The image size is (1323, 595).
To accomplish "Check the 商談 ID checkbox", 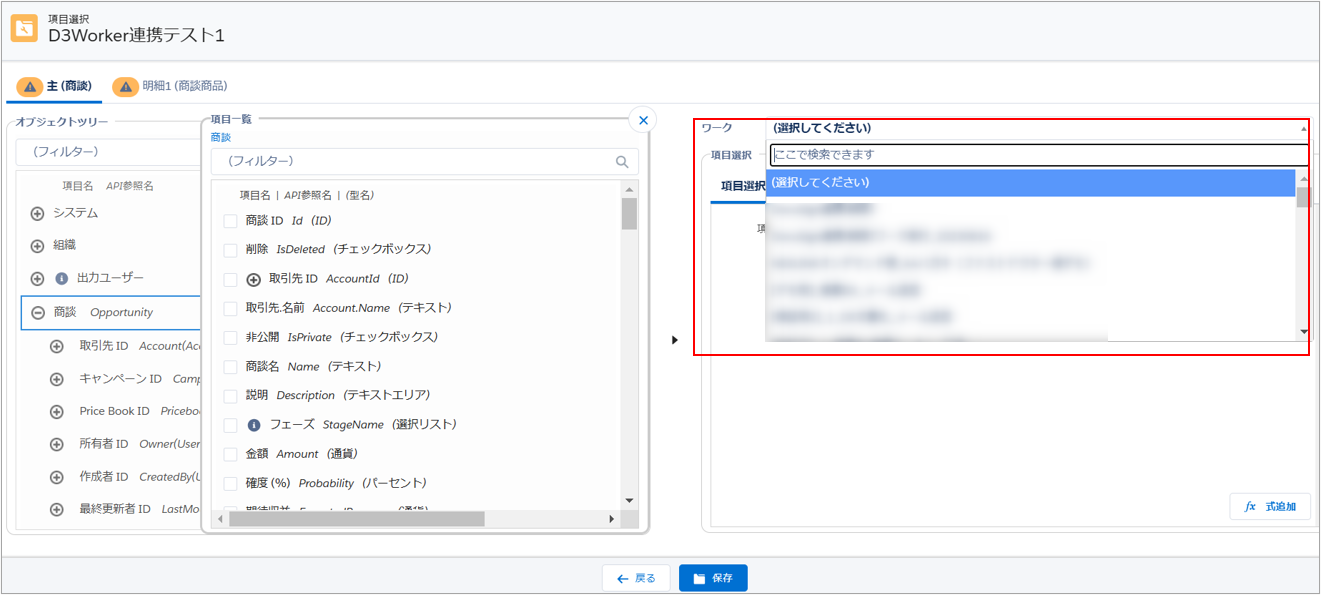I will pyautogui.click(x=231, y=221).
